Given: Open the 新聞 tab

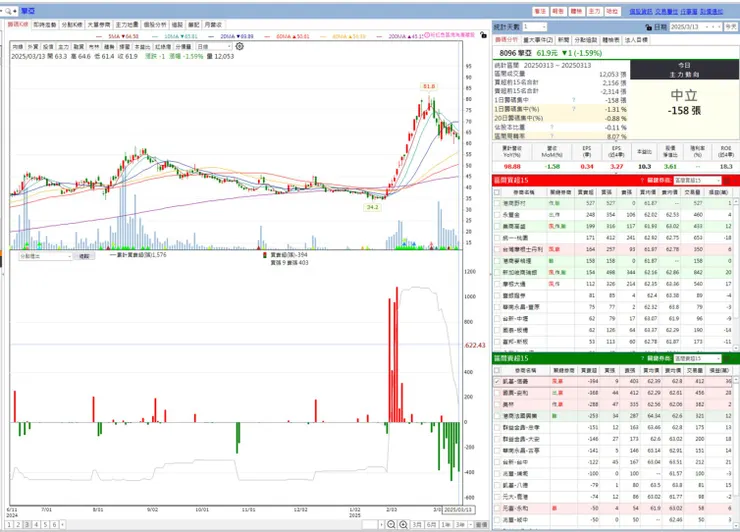Looking at the screenshot, I should pos(563,40).
